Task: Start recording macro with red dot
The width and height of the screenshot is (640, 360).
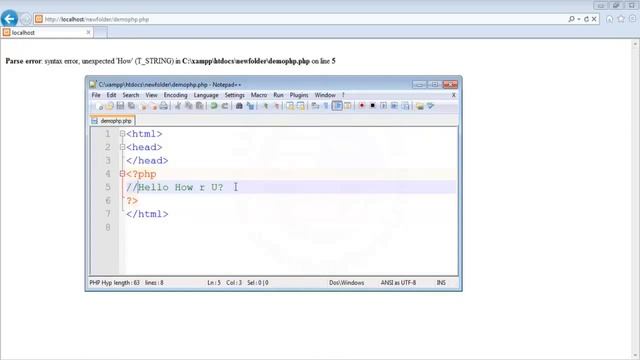Action: pyautogui.click(x=362, y=106)
